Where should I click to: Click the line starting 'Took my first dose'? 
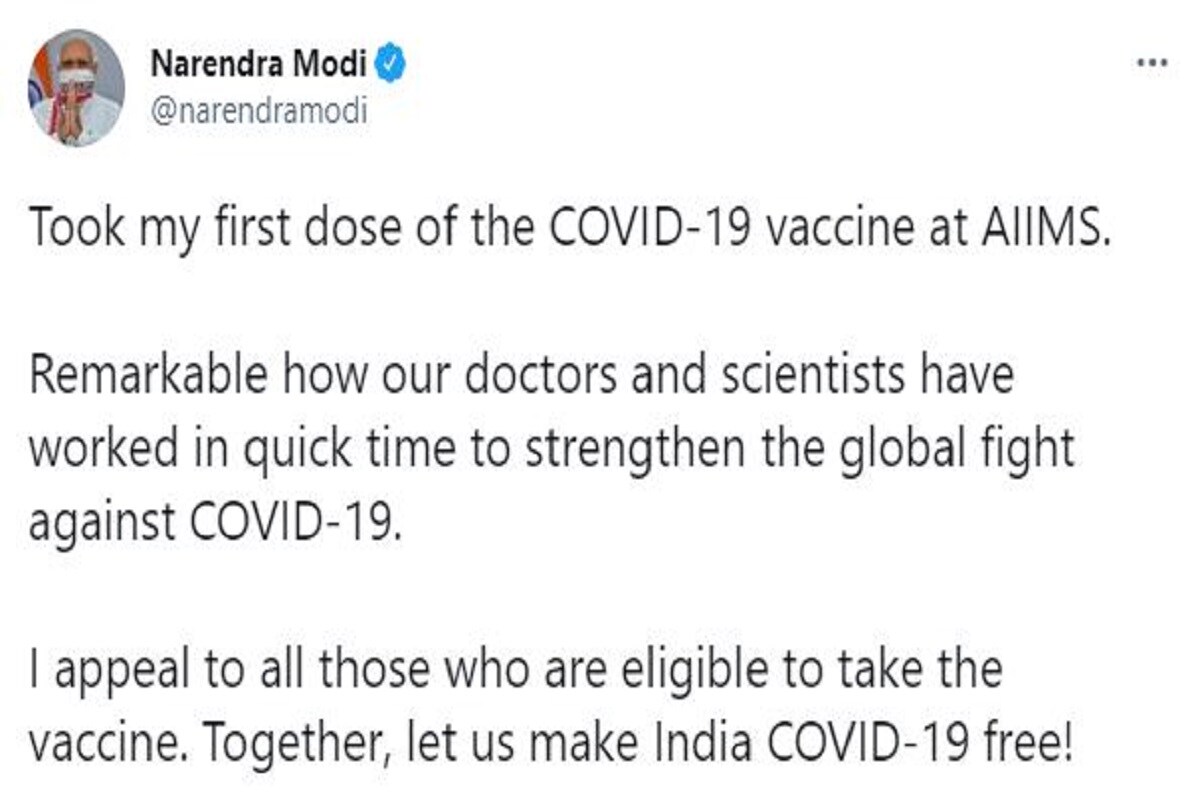click(x=570, y=229)
